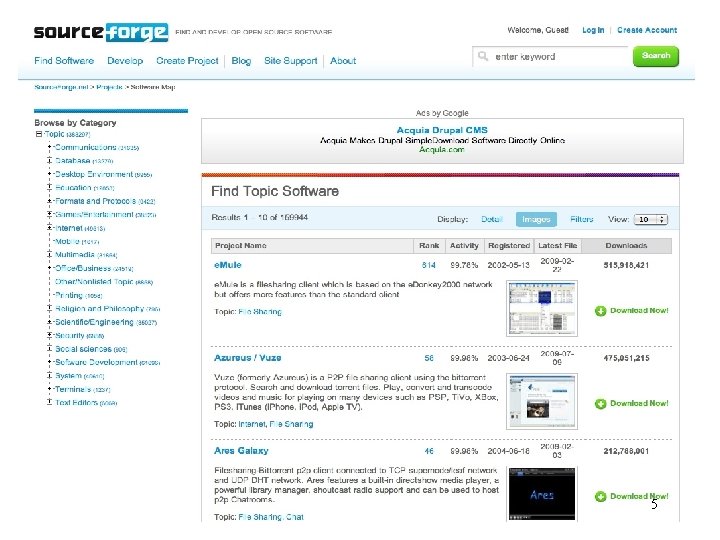Select Printing category
Viewport: 720px width, 540px height.
click(68, 295)
